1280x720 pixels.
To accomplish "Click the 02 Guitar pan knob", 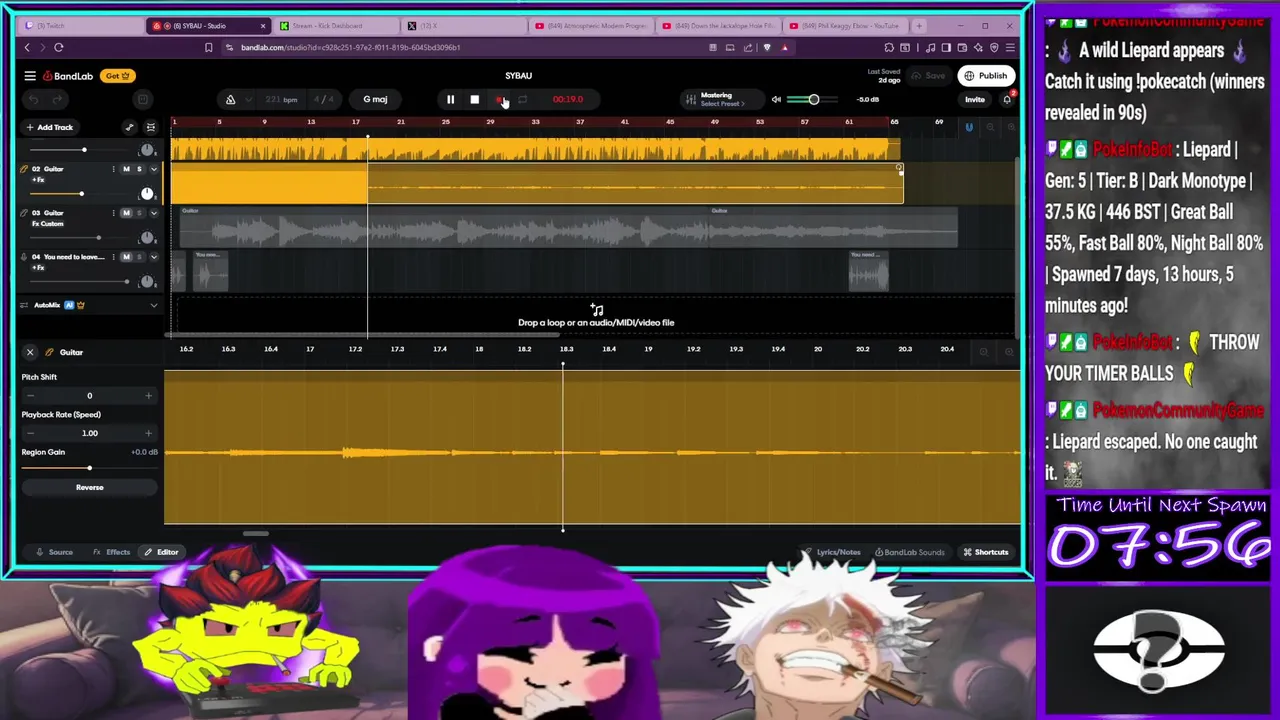I will point(147,193).
